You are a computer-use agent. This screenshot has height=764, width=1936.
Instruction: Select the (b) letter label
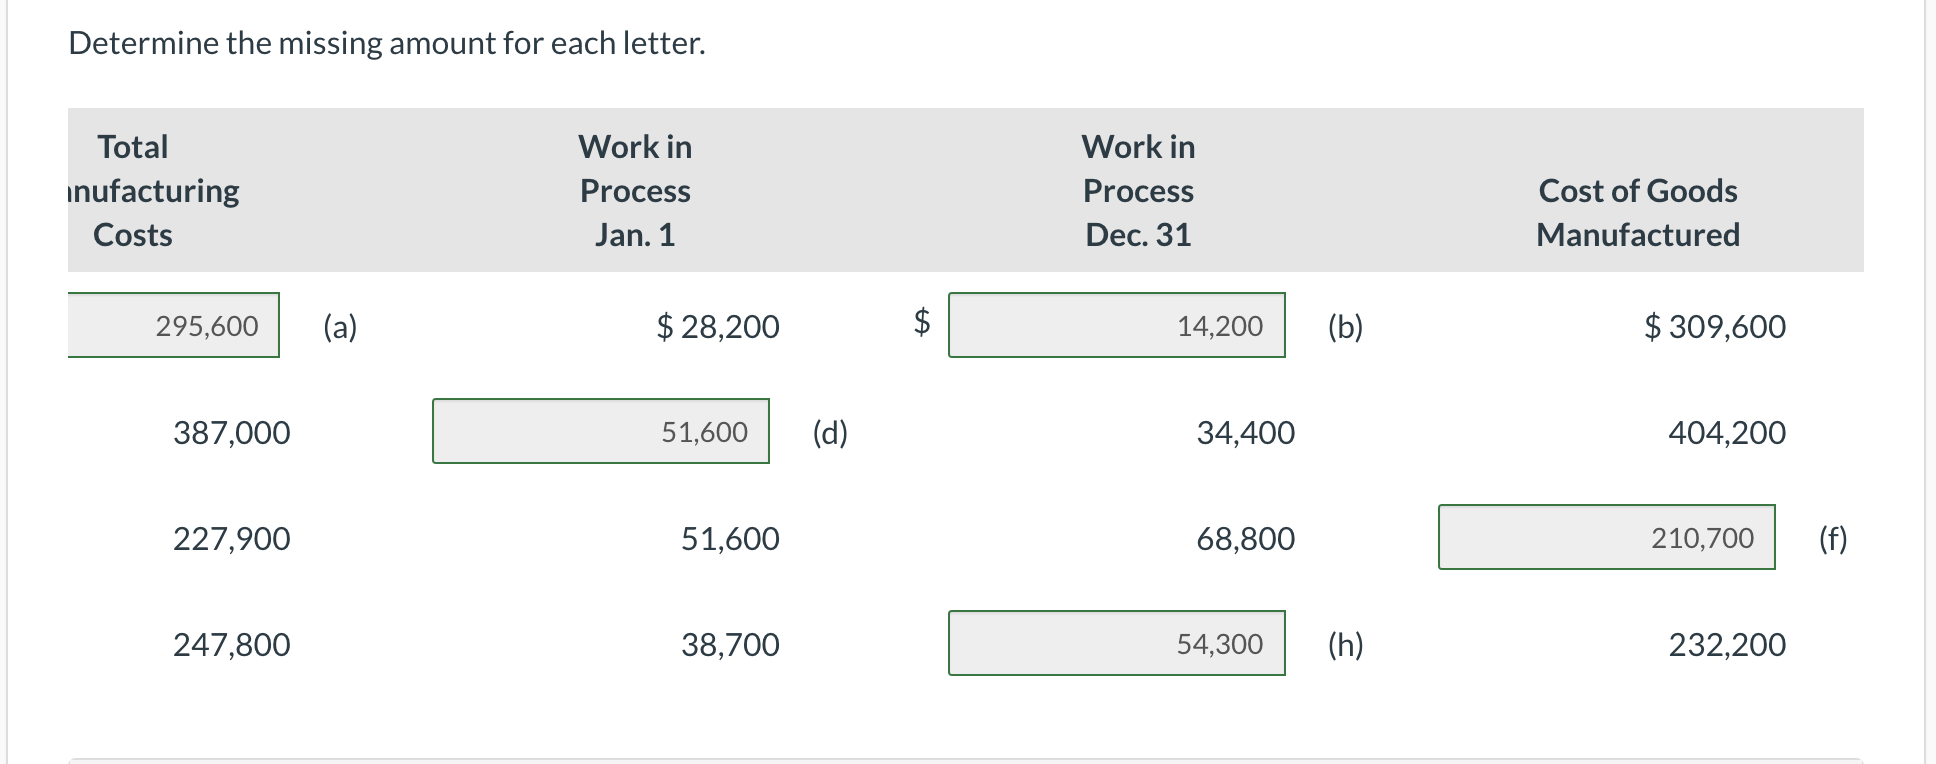[x=1344, y=326]
